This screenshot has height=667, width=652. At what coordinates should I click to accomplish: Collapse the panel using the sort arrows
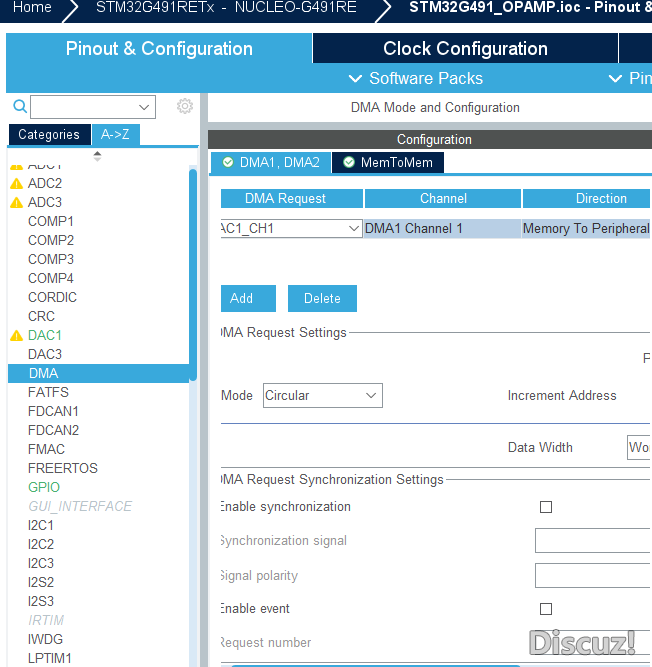click(x=97, y=156)
